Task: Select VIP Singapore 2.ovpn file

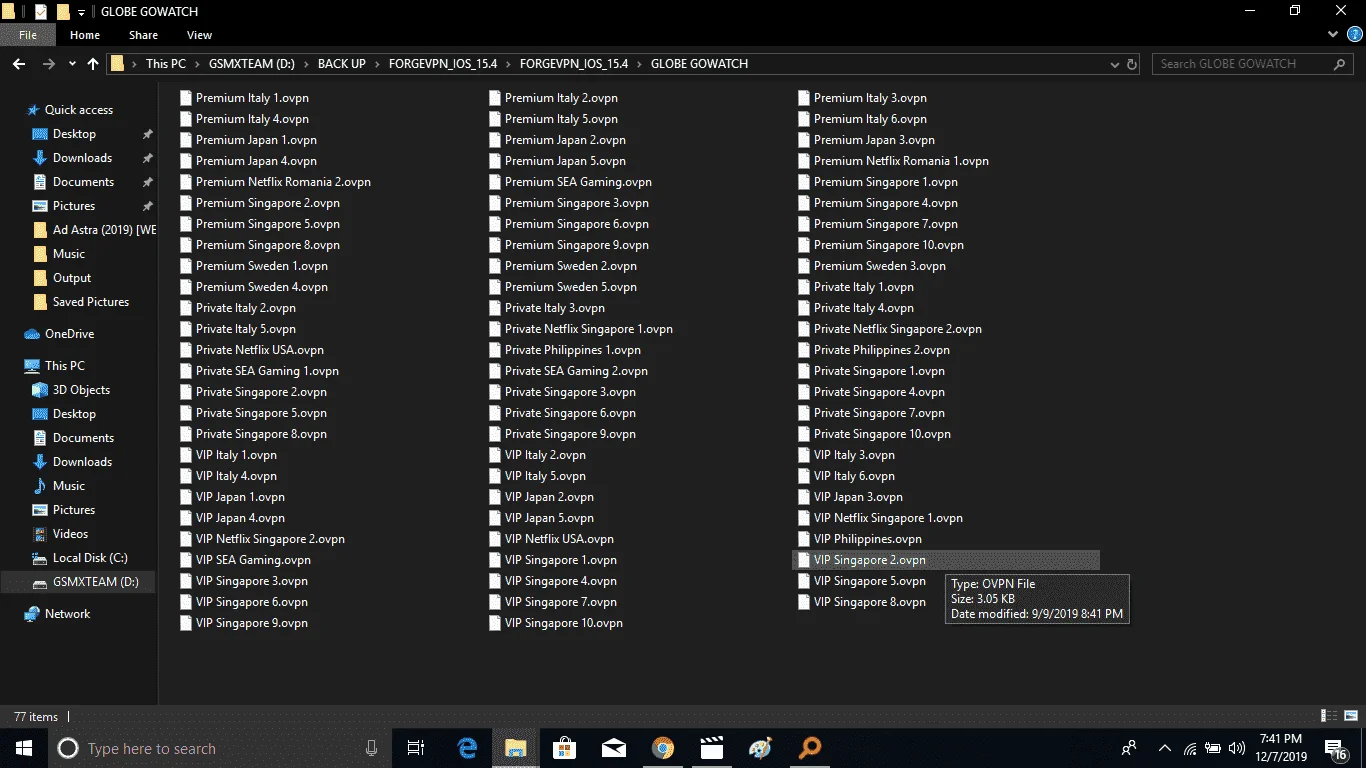Action: click(x=946, y=560)
